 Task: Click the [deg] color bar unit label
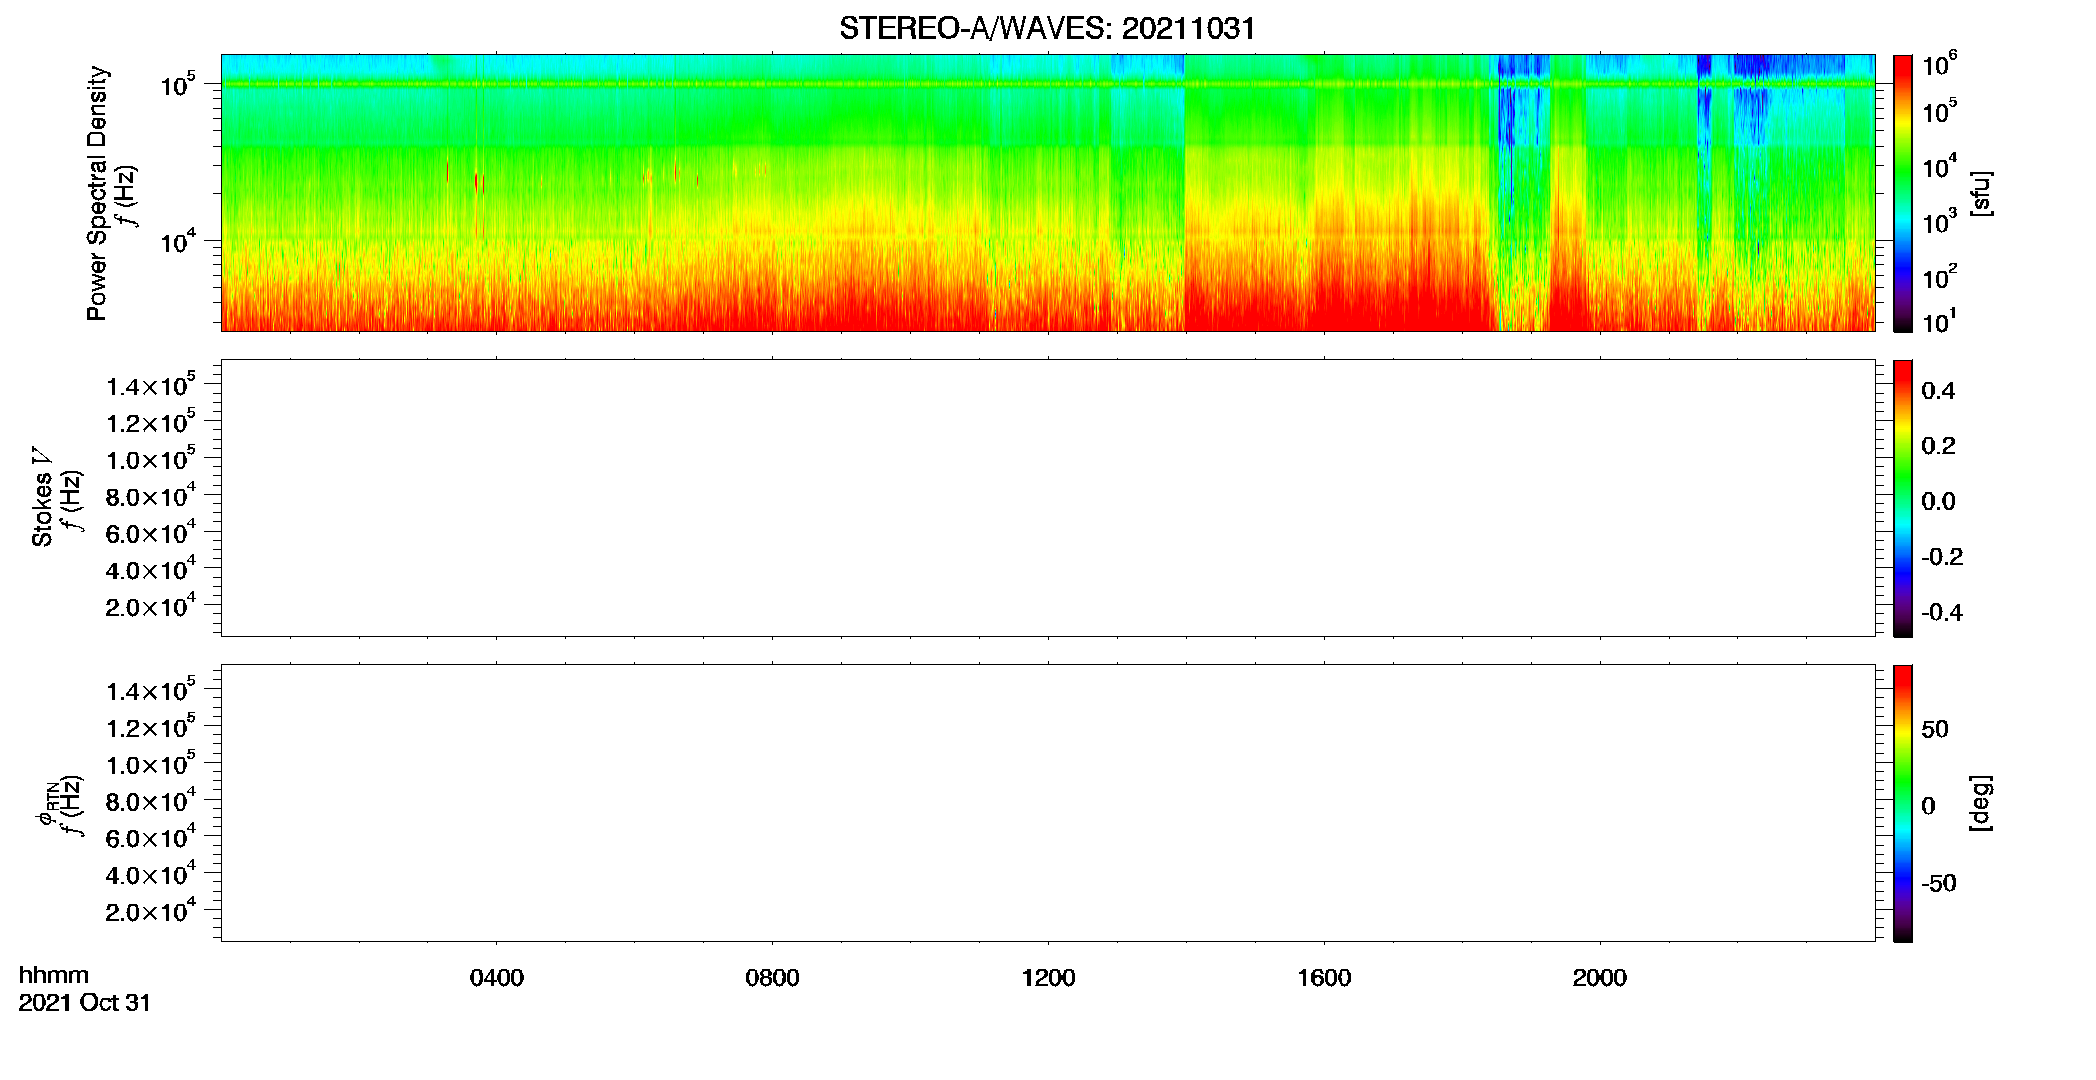(1980, 803)
